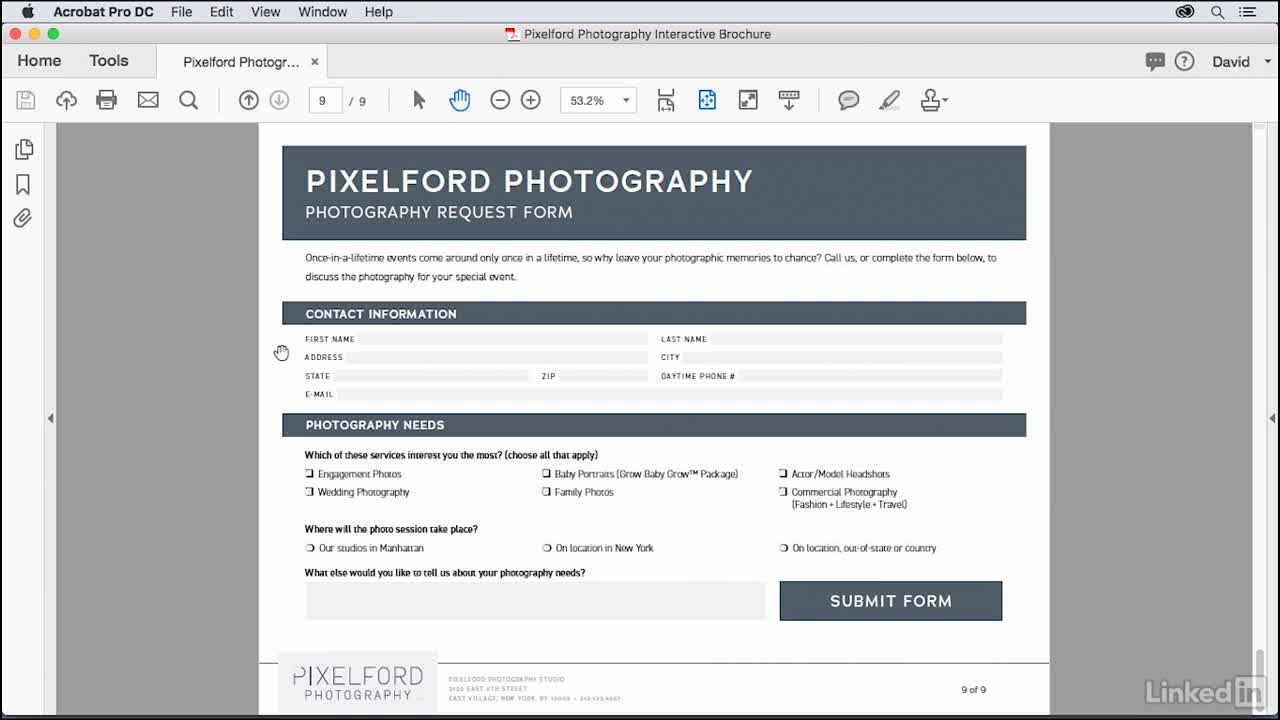Activate the Hand pan tool
The width and height of the screenshot is (1280, 720).
click(x=460, y=100)
